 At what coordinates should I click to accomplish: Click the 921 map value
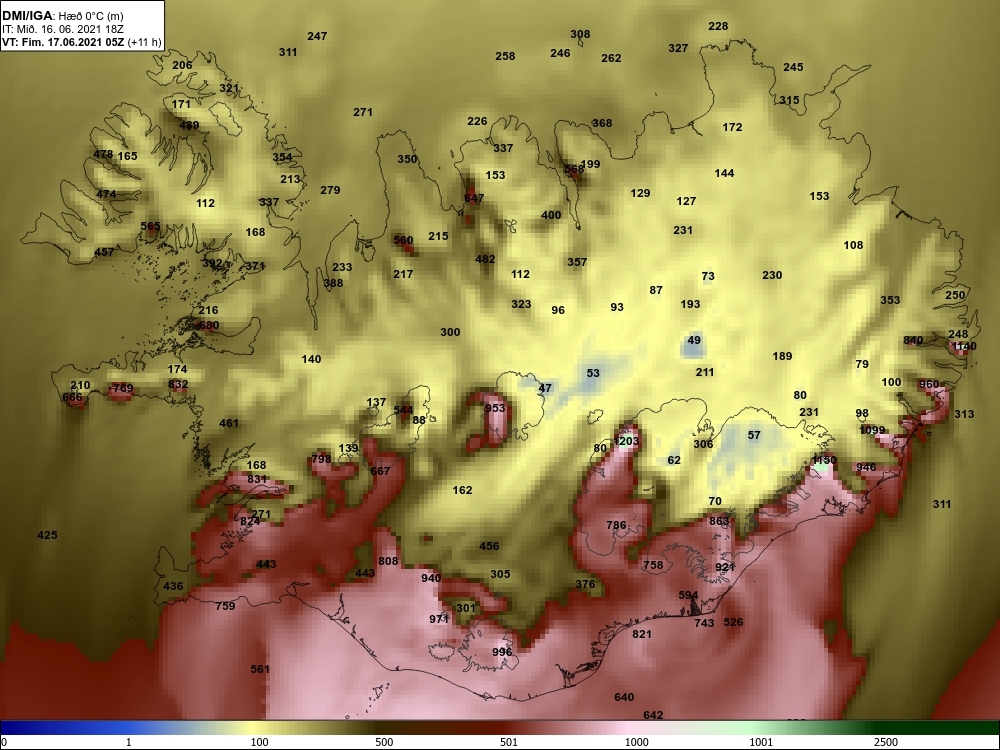pos(724,567)
